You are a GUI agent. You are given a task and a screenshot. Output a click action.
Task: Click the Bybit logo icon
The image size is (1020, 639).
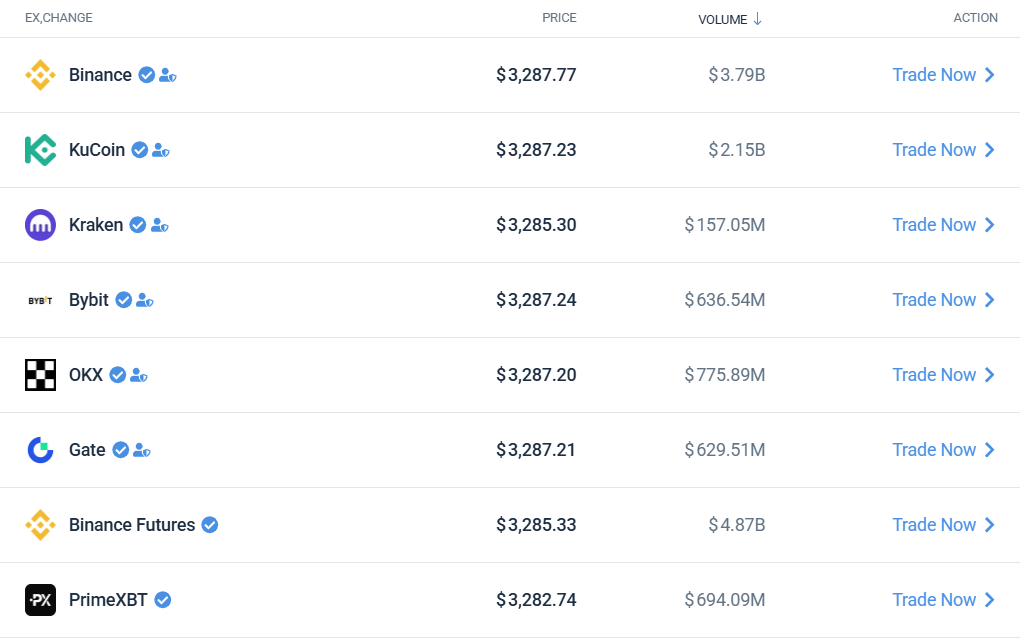(40, 300)
